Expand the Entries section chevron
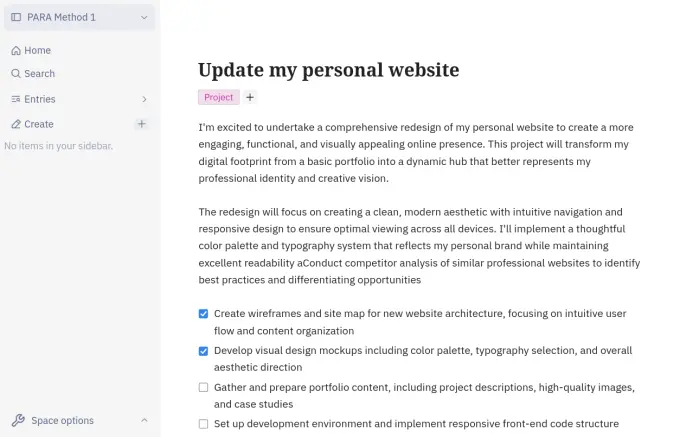Image resolution: width=680 pixels, height=437 pixels. (x=144, y=99)
